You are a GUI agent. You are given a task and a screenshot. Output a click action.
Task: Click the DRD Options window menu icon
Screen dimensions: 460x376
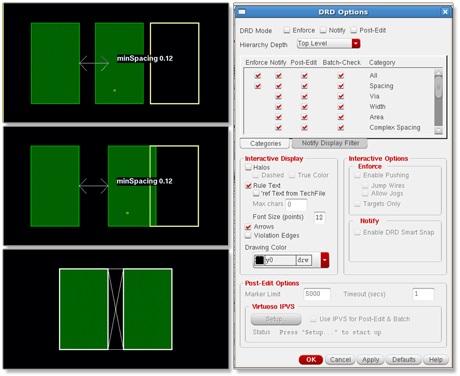click(x=242, y=12)
